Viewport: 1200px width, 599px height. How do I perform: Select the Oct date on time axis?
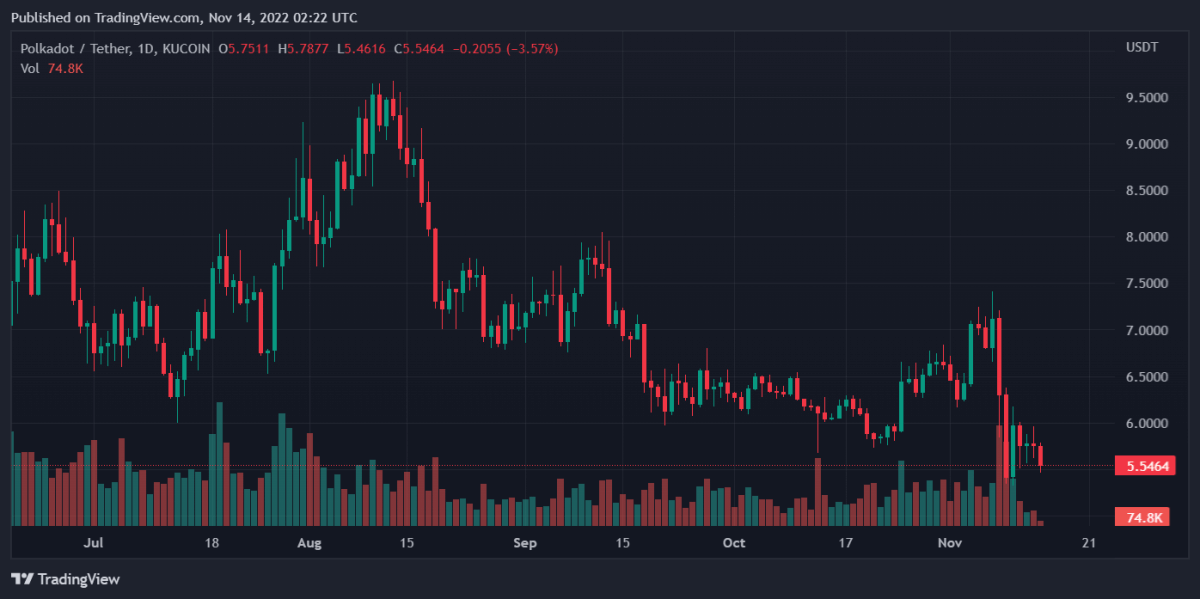[734, 543]
